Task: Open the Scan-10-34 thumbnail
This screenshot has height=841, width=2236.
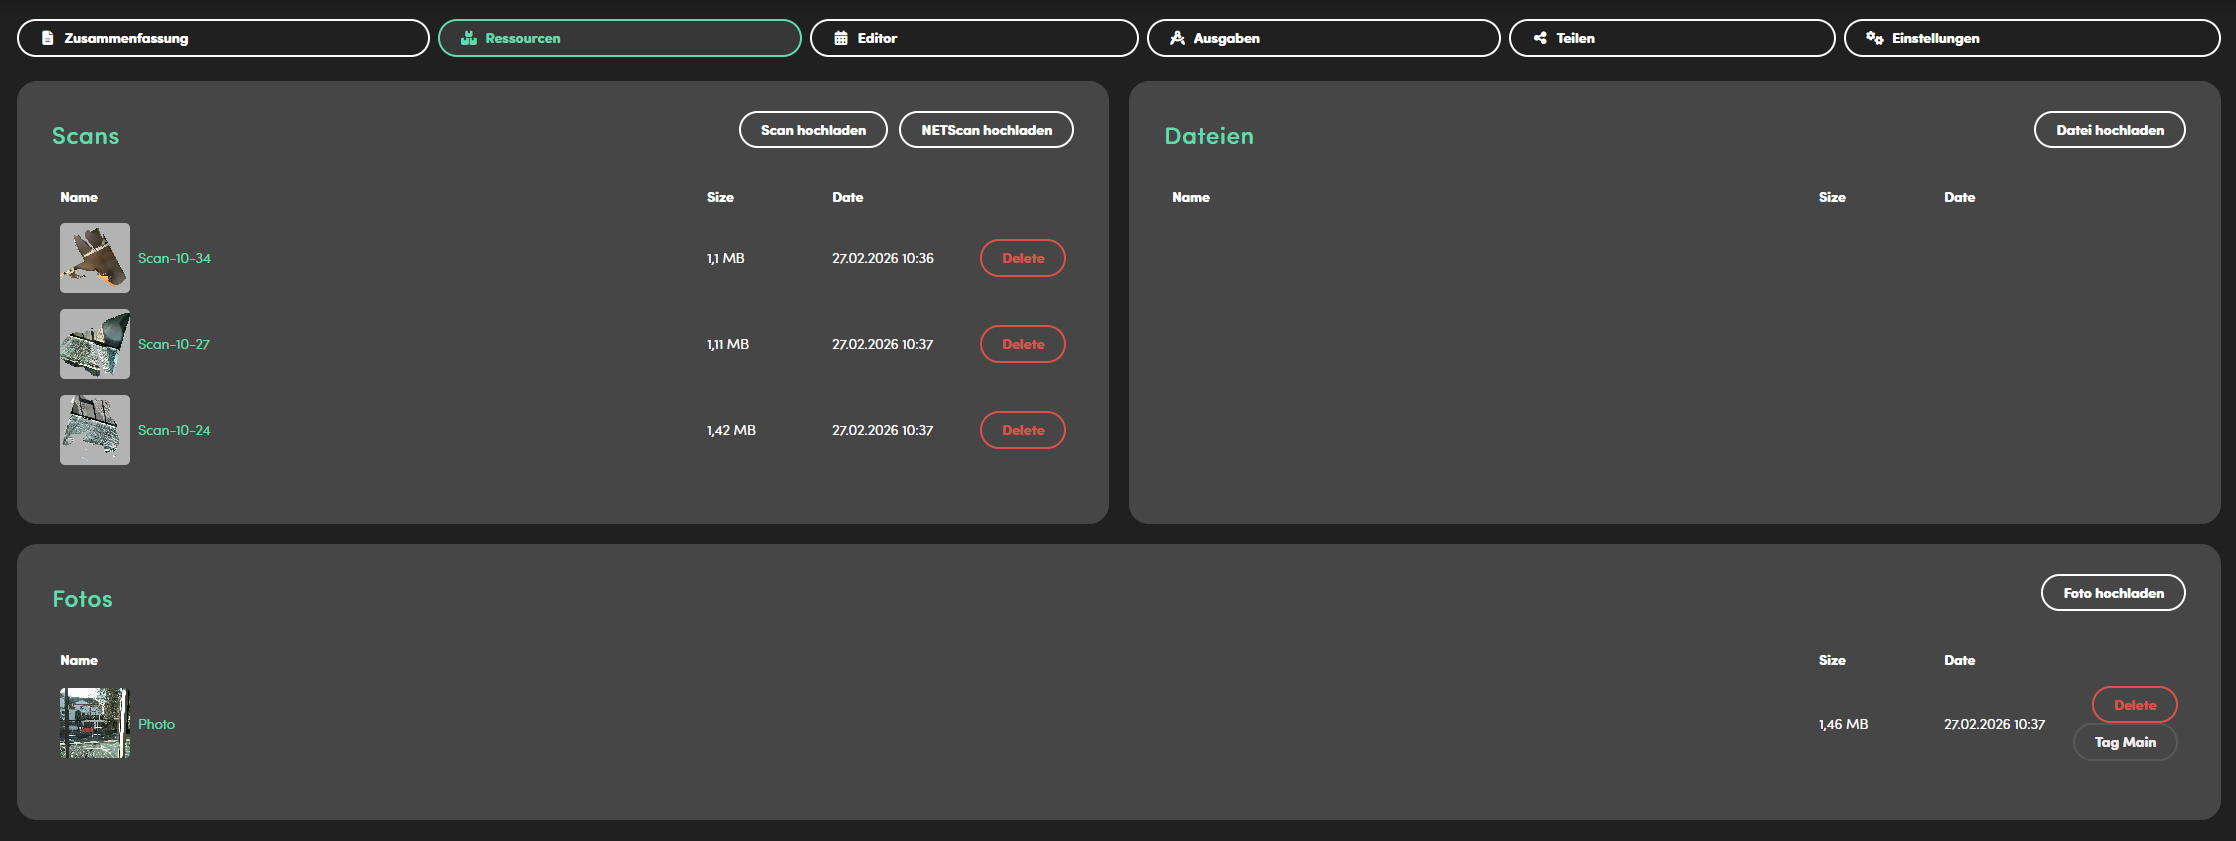Action: 95,258
